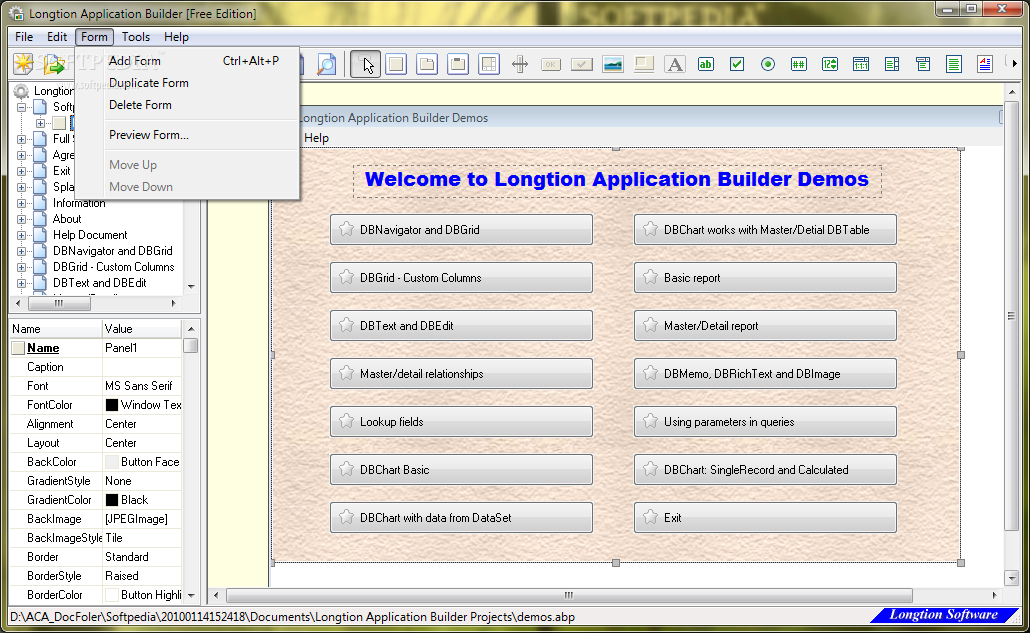Open the Tools menu
Screen dimensions: 1030x633
coord(135,37)
